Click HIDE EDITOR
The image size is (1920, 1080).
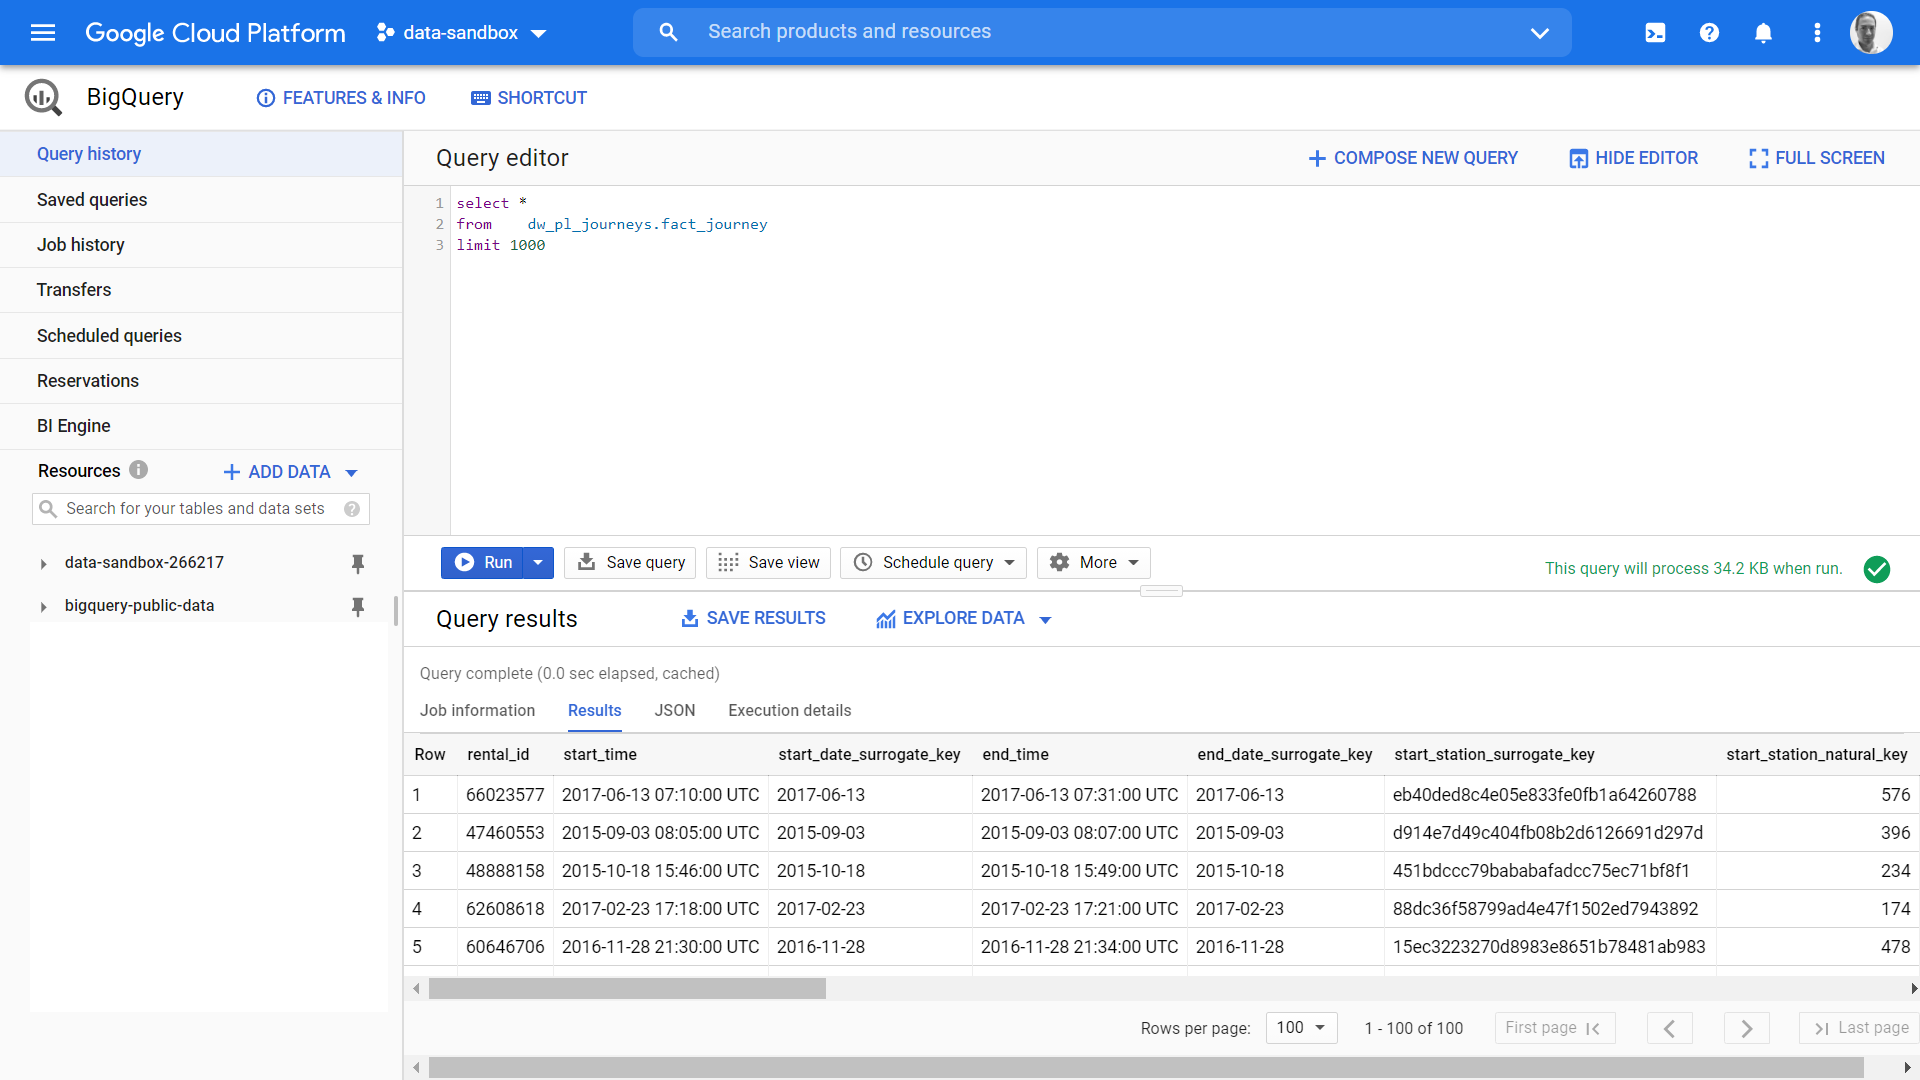[x=1633, y=158]
